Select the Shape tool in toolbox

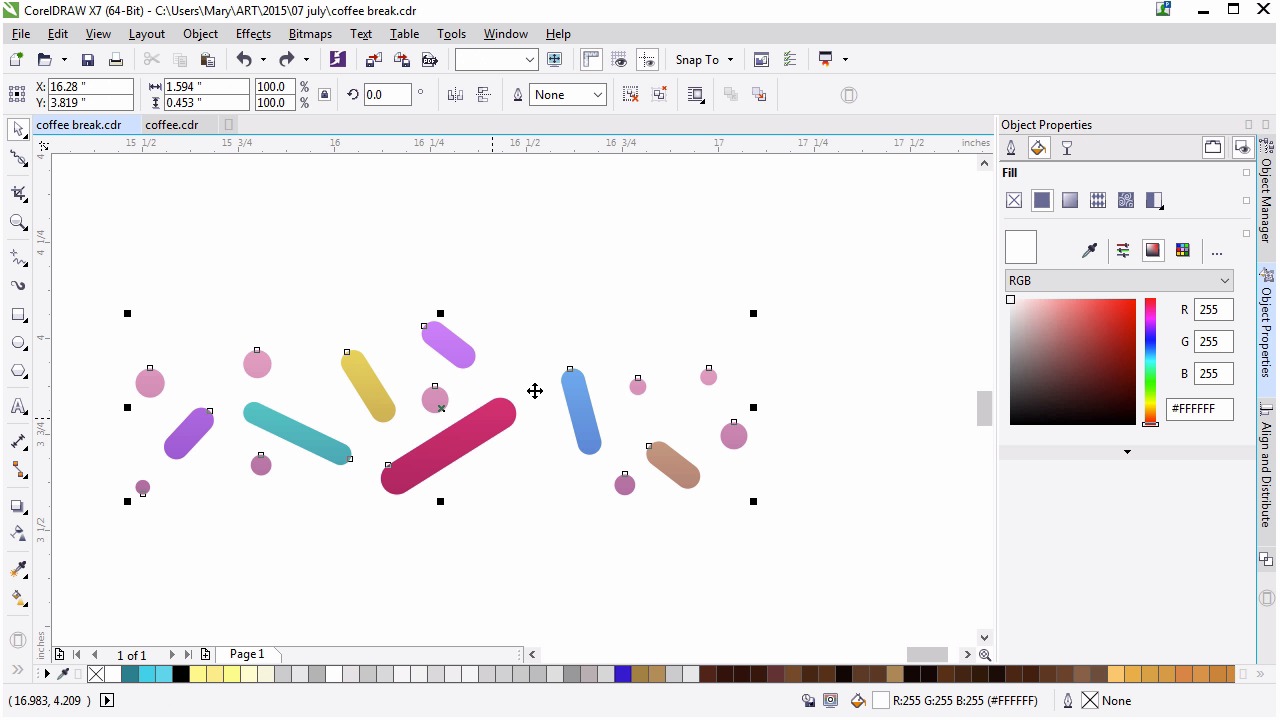[18, 160]
